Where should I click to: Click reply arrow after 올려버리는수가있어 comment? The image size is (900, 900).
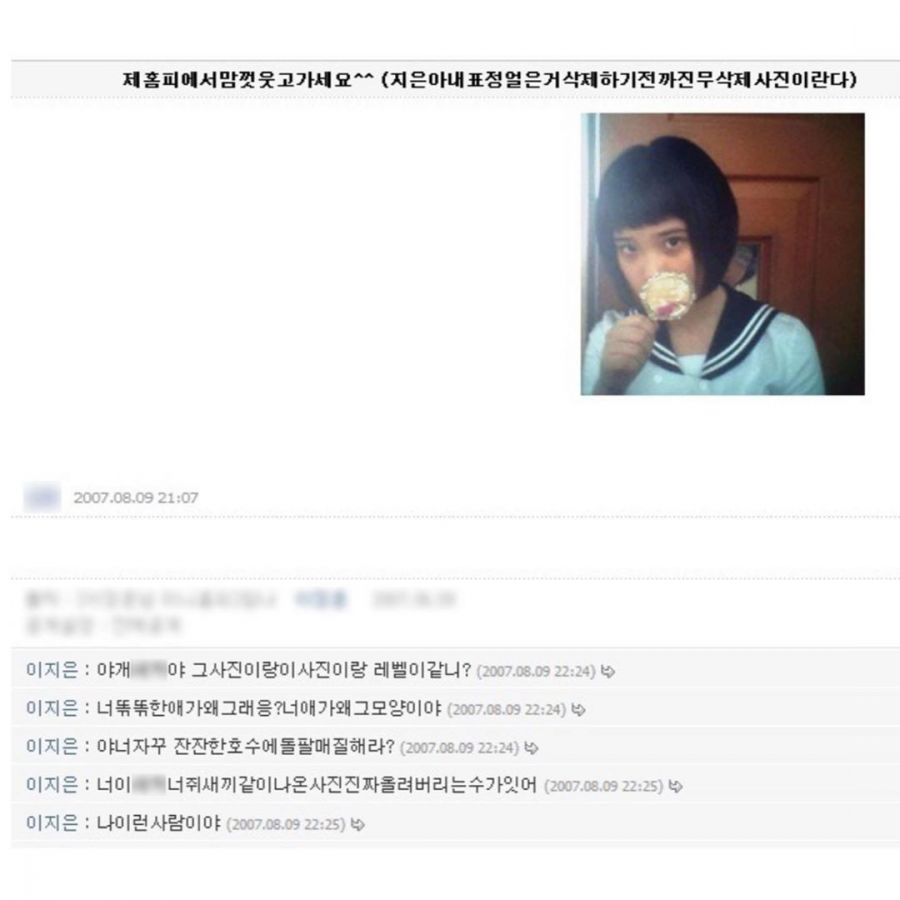[x=676, y=786]
